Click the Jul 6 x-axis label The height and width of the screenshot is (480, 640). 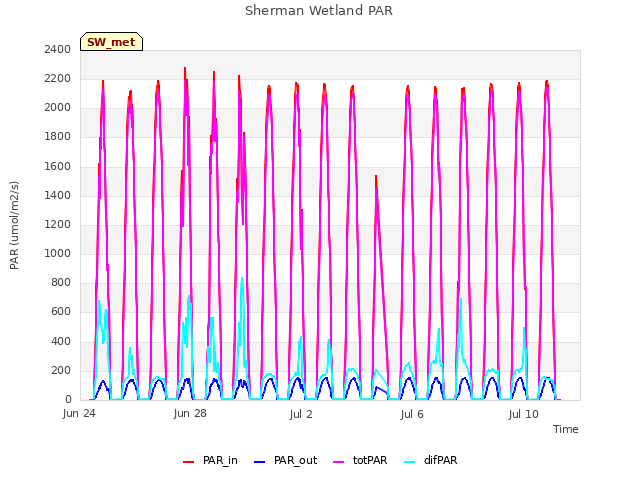[x=412, y=414]
